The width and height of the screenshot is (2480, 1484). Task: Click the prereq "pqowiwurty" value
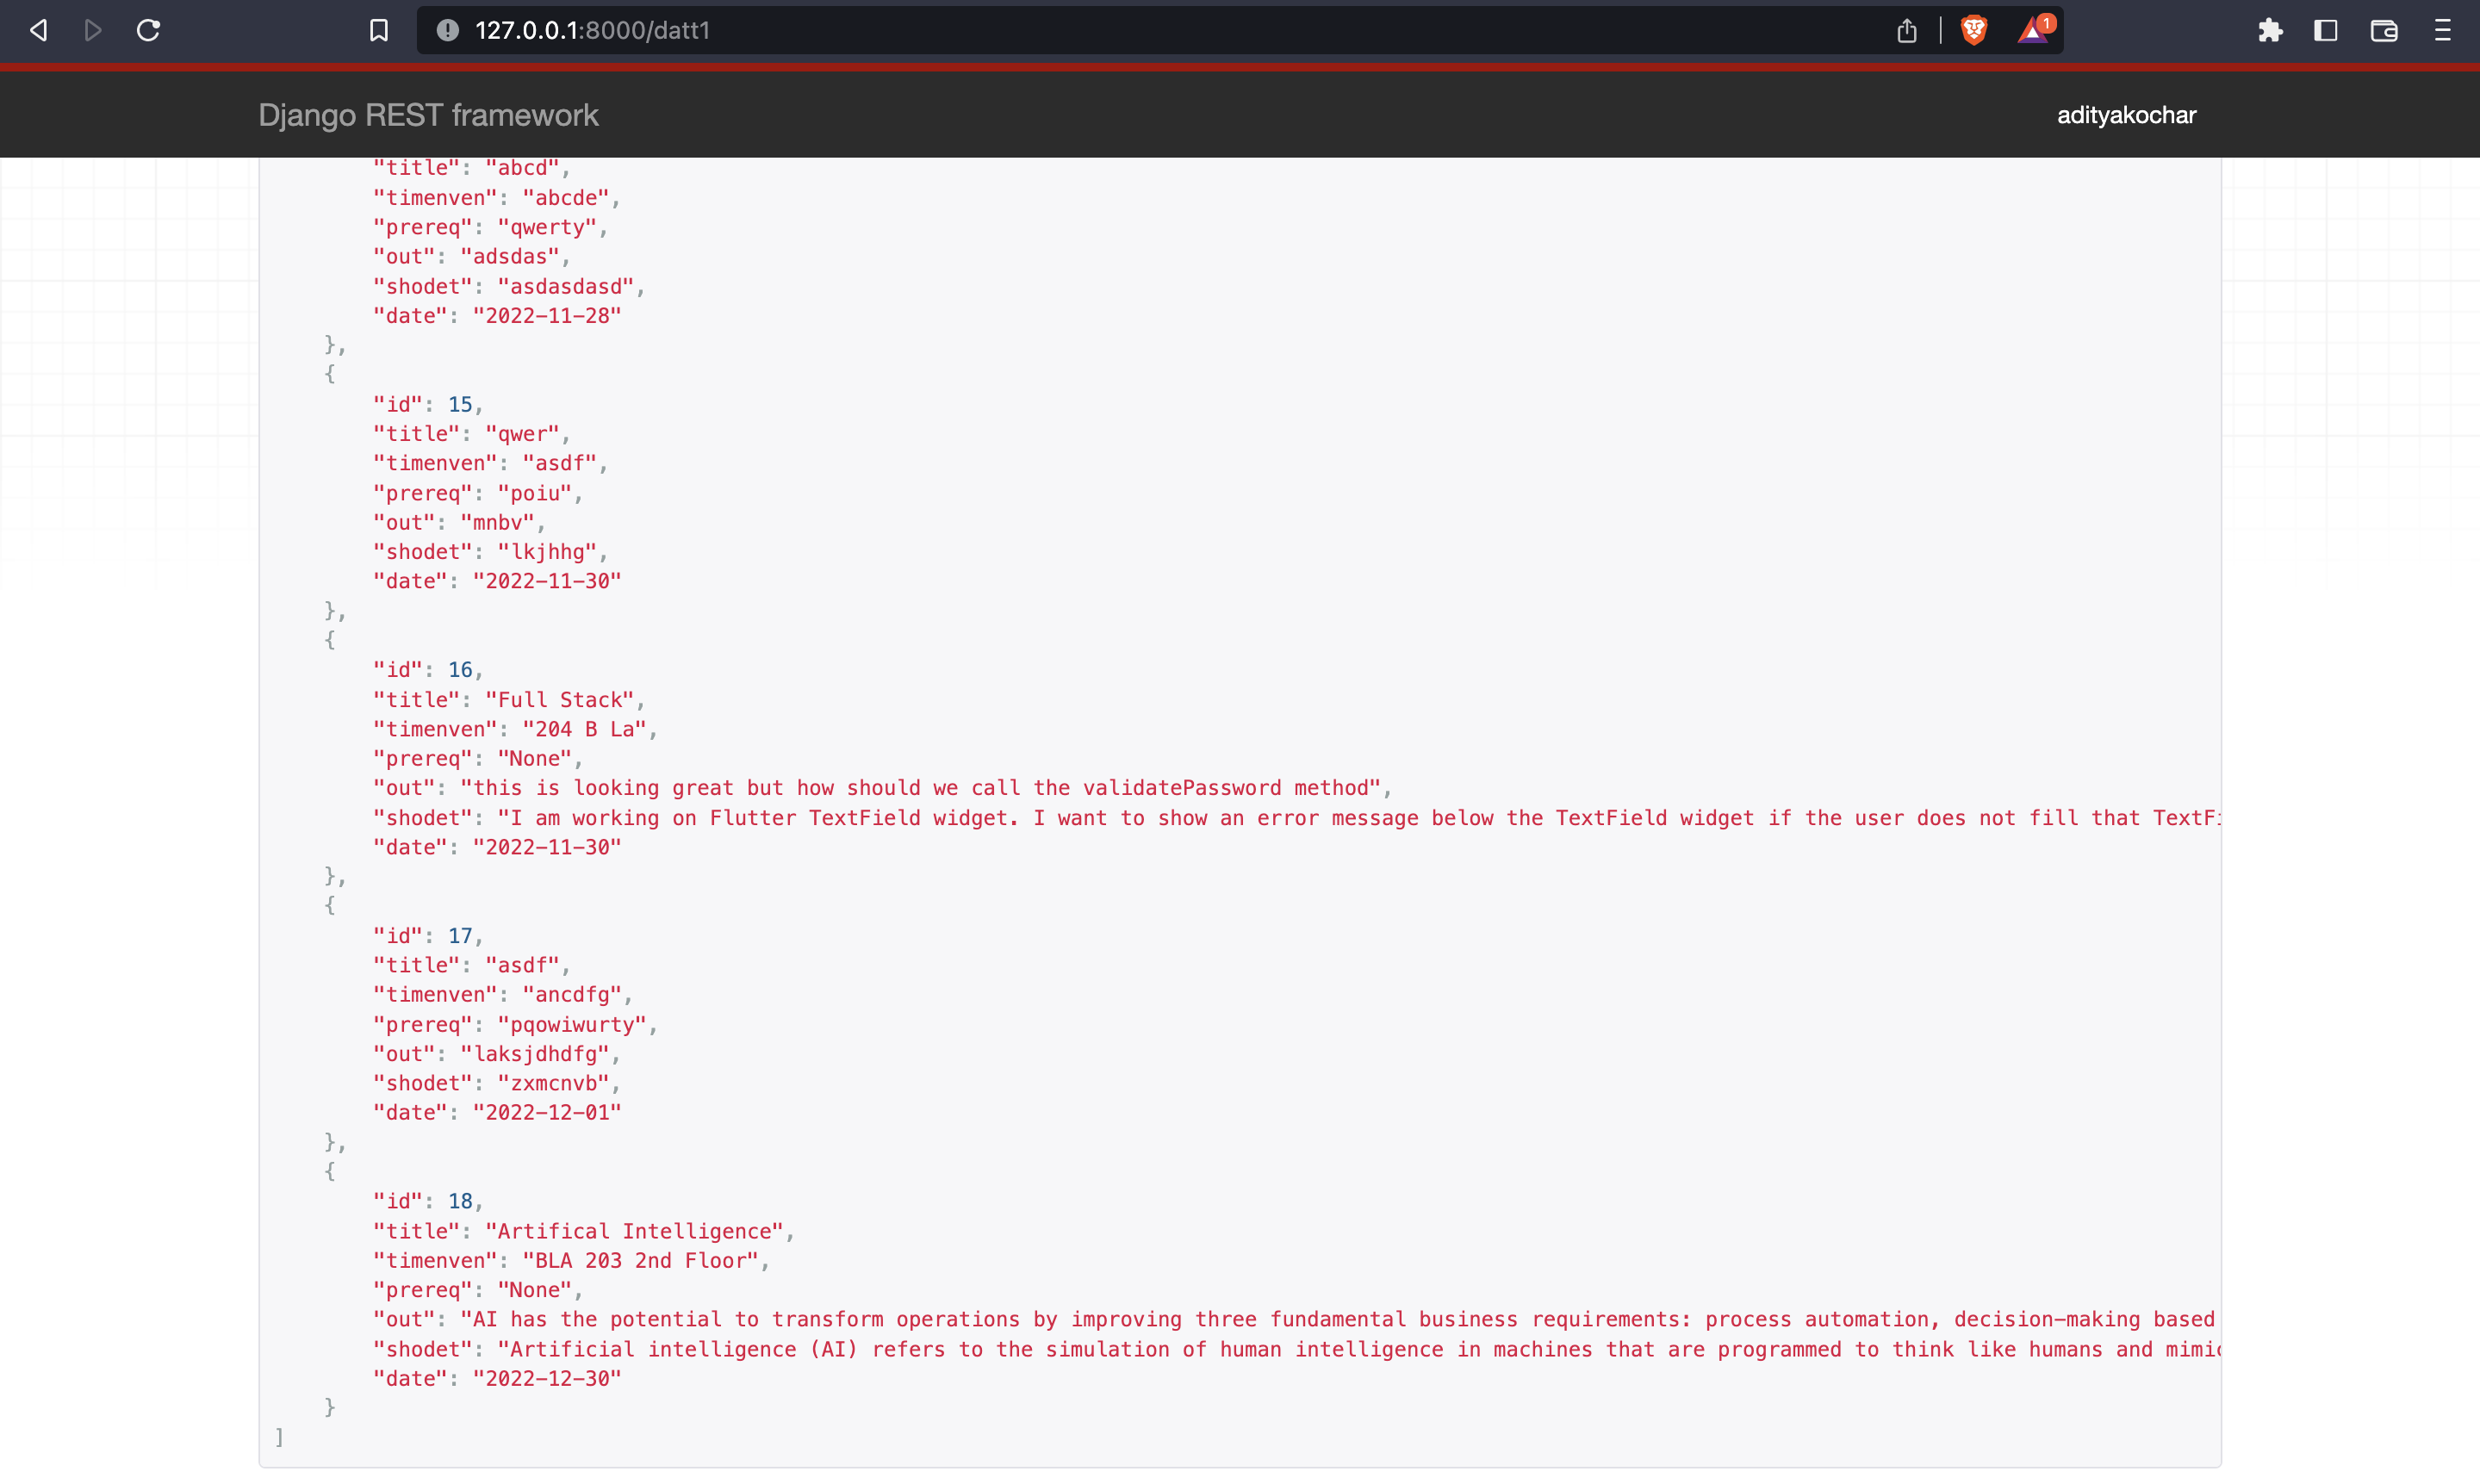tap(572, 1024)
